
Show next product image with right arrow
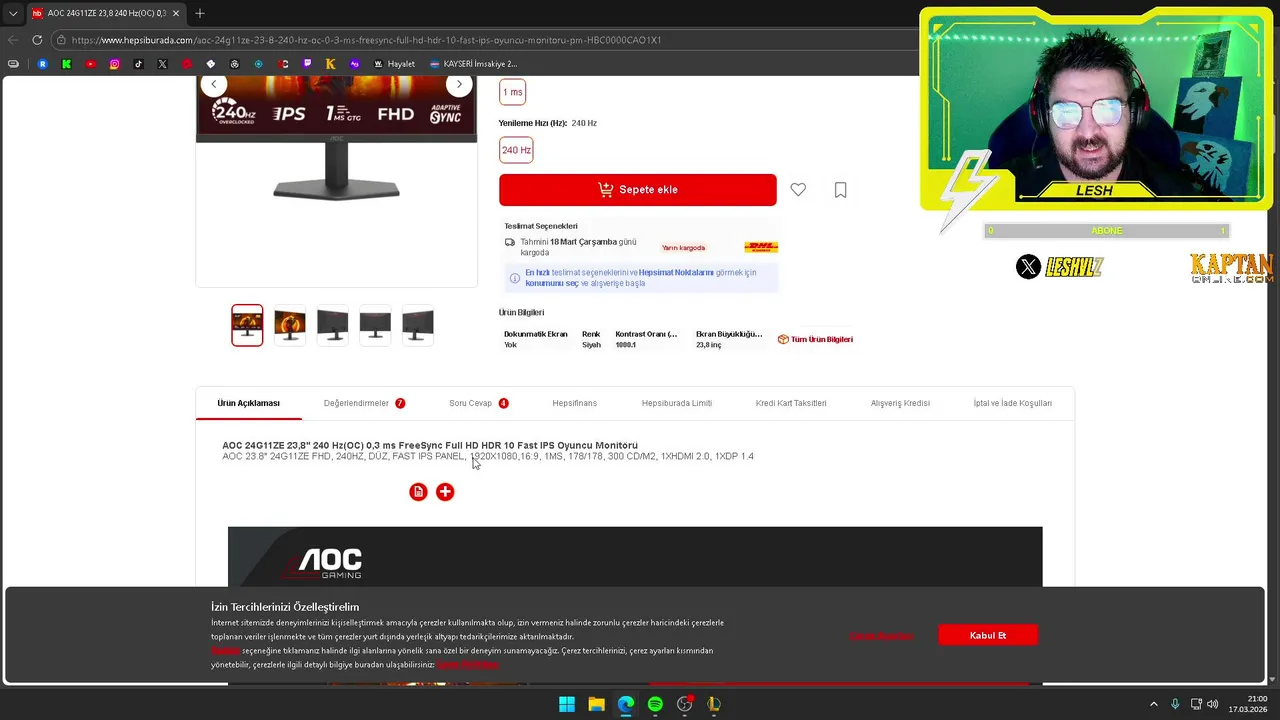[459, 85]
